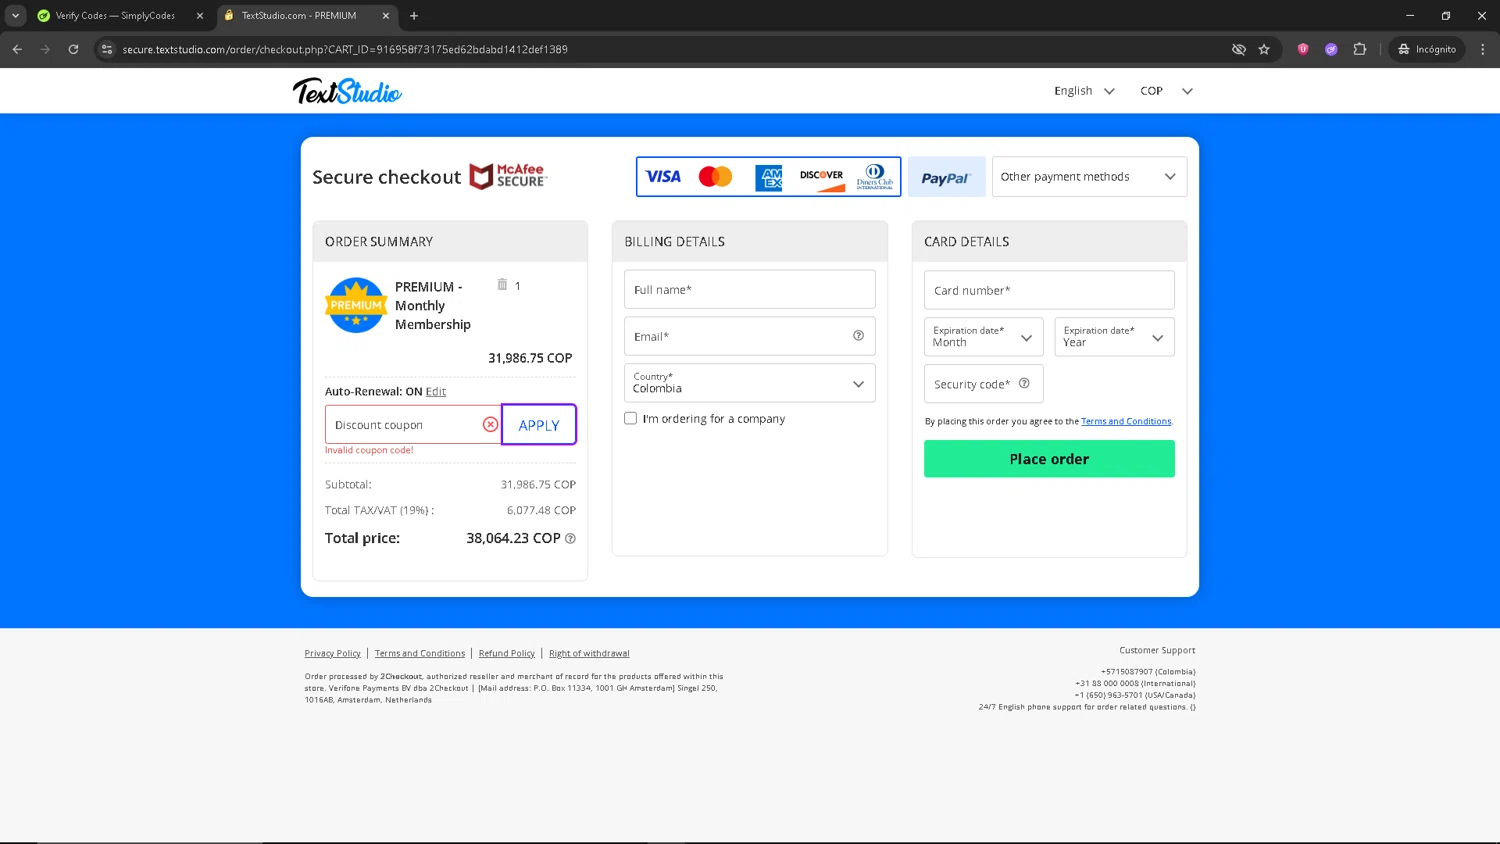Click the Place order button

(1049, 458)
